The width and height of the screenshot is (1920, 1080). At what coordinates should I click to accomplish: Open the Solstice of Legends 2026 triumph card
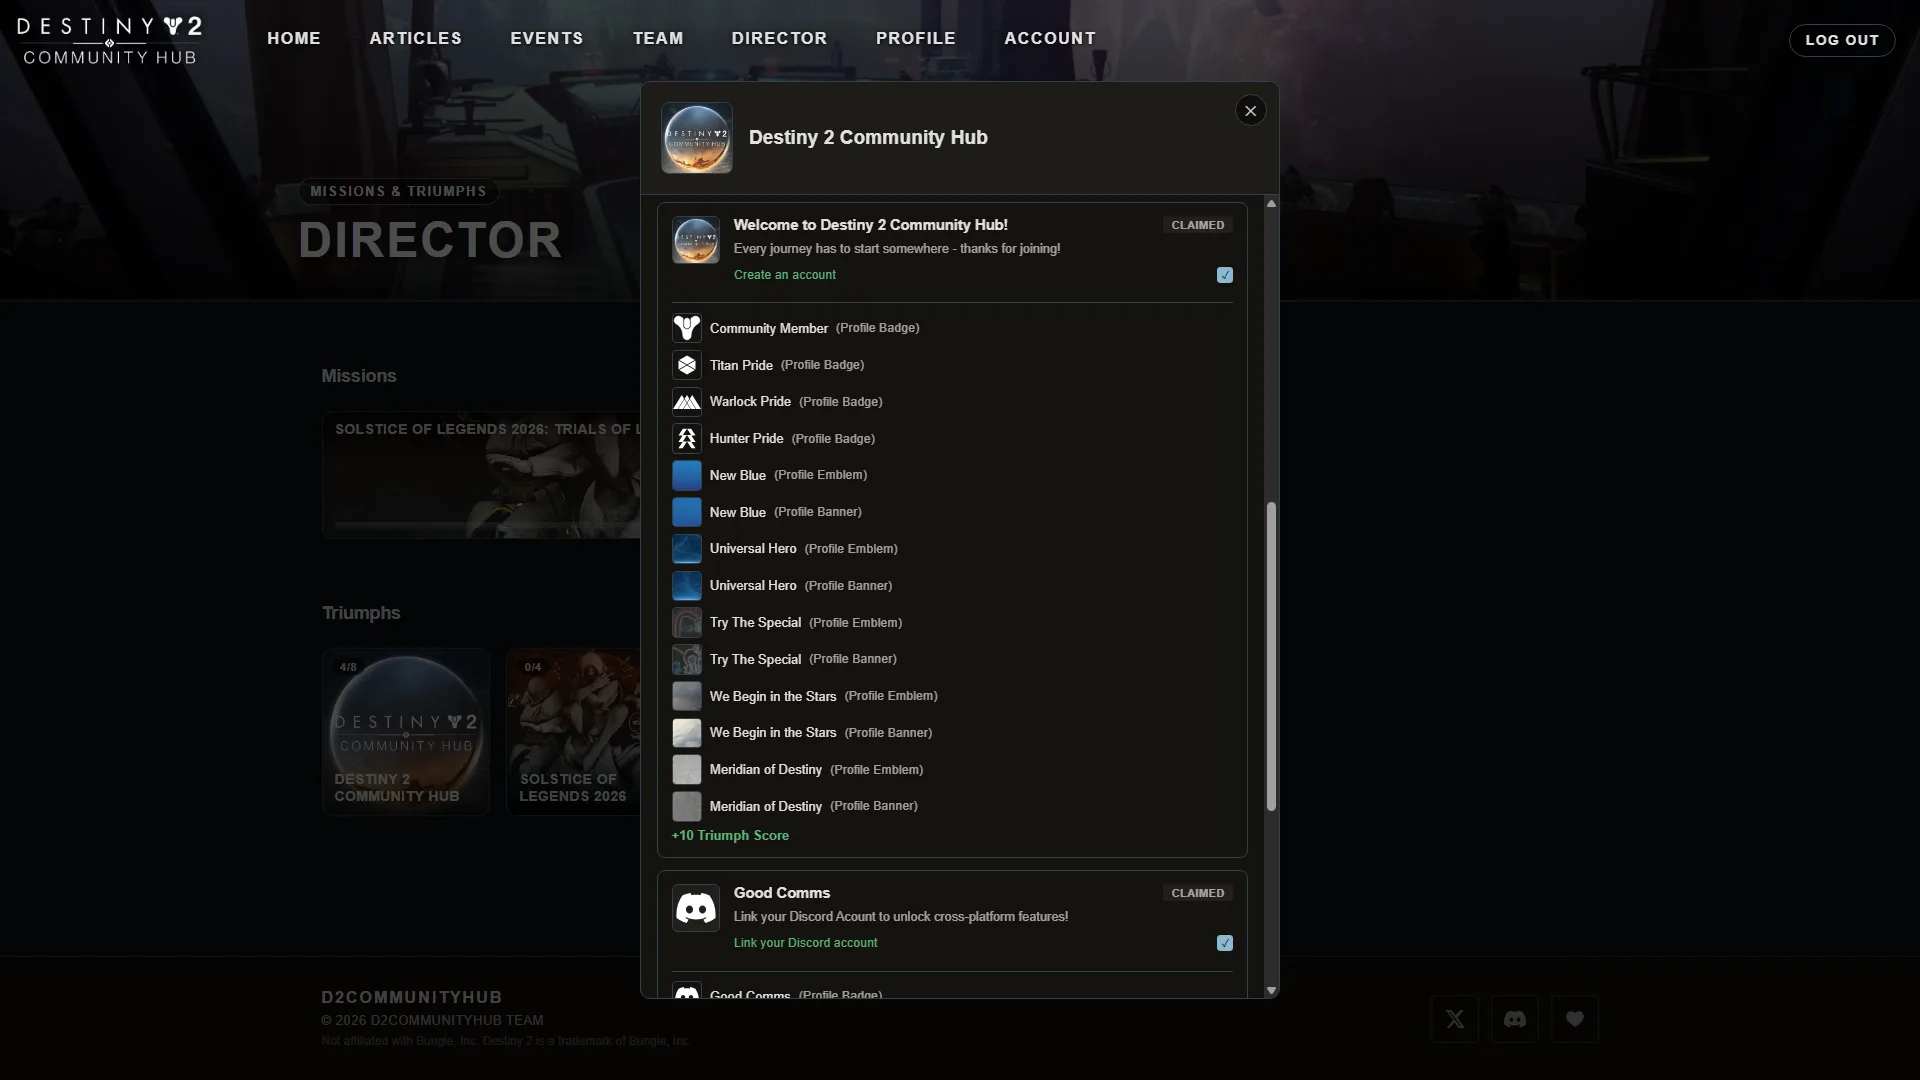(573, 732)
